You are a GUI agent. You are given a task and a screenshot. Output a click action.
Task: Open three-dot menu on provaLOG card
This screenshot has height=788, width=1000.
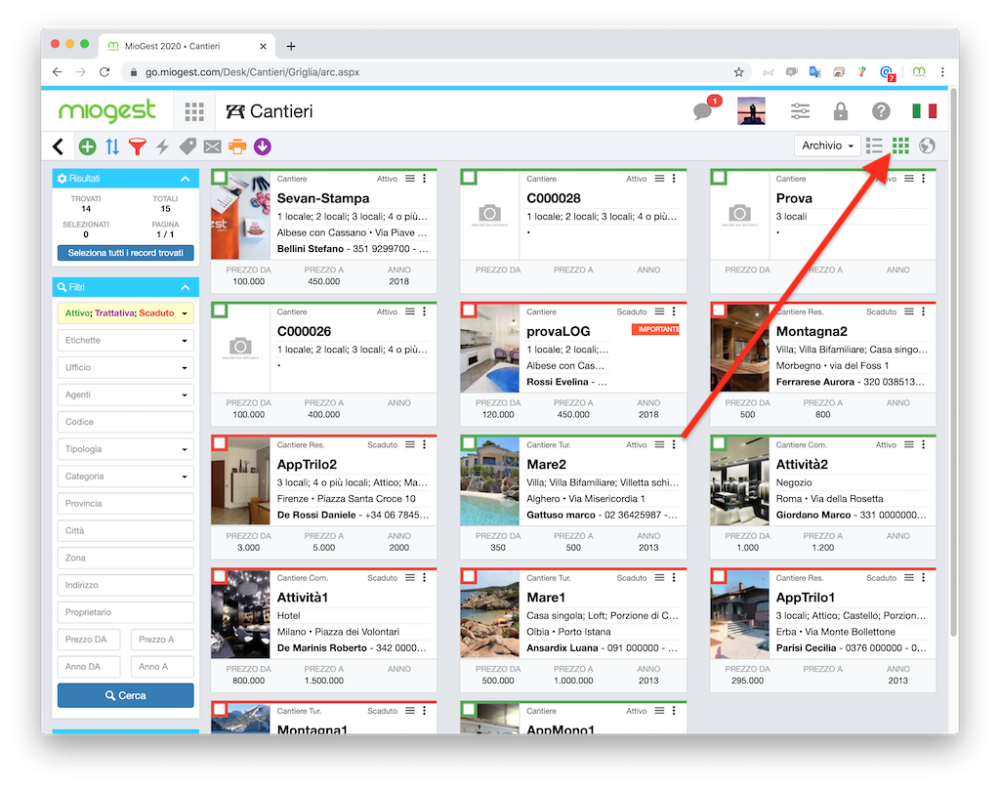[x=674, y=312]
